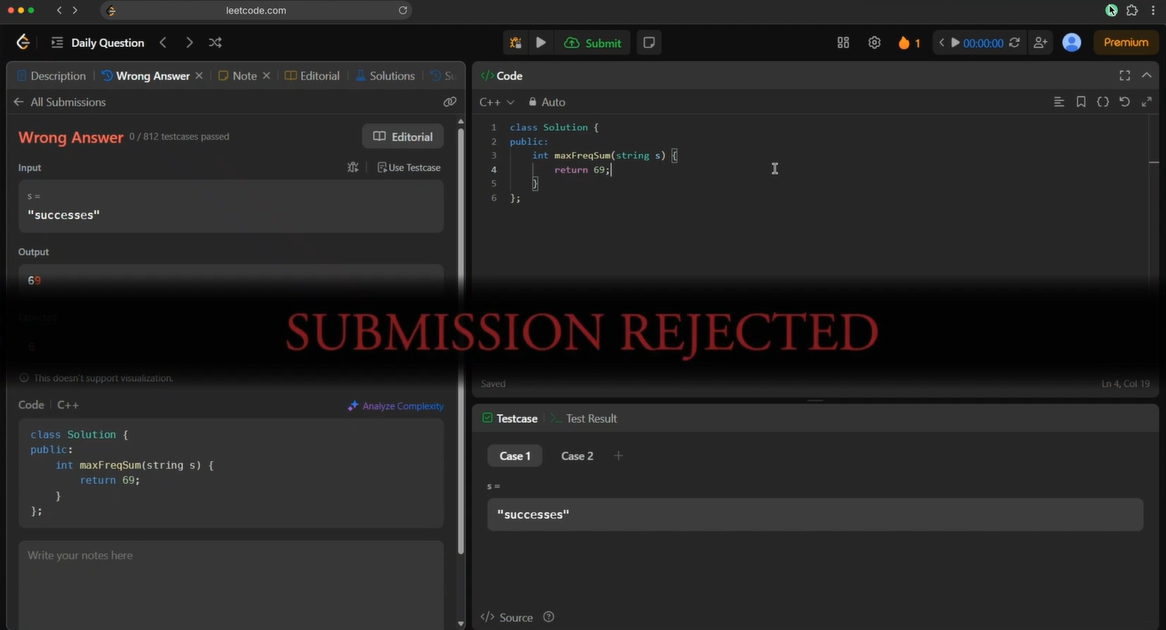The image size is (1166, 630).
Task: Start the timer at 00:00:00
Action: 956,43
